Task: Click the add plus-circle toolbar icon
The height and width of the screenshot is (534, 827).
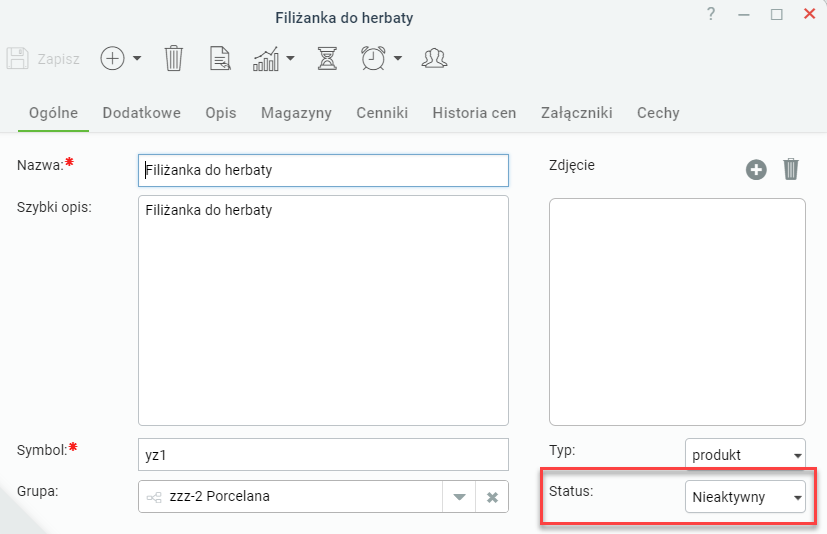Action: (112, 58)
